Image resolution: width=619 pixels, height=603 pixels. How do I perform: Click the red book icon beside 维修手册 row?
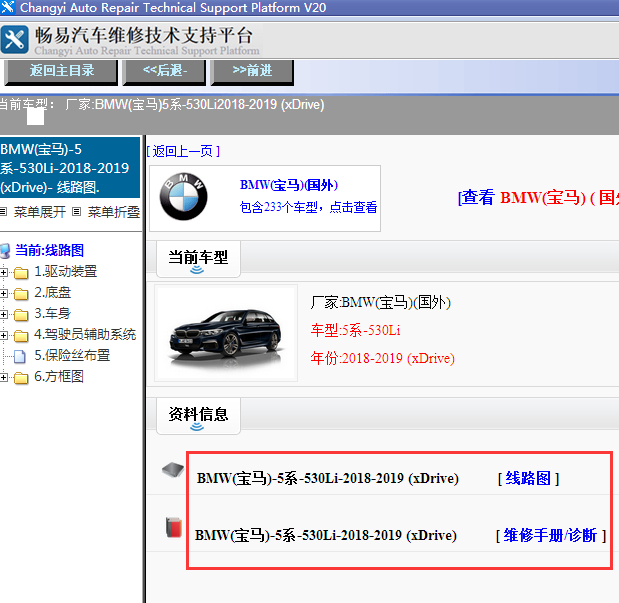[174, 527]
